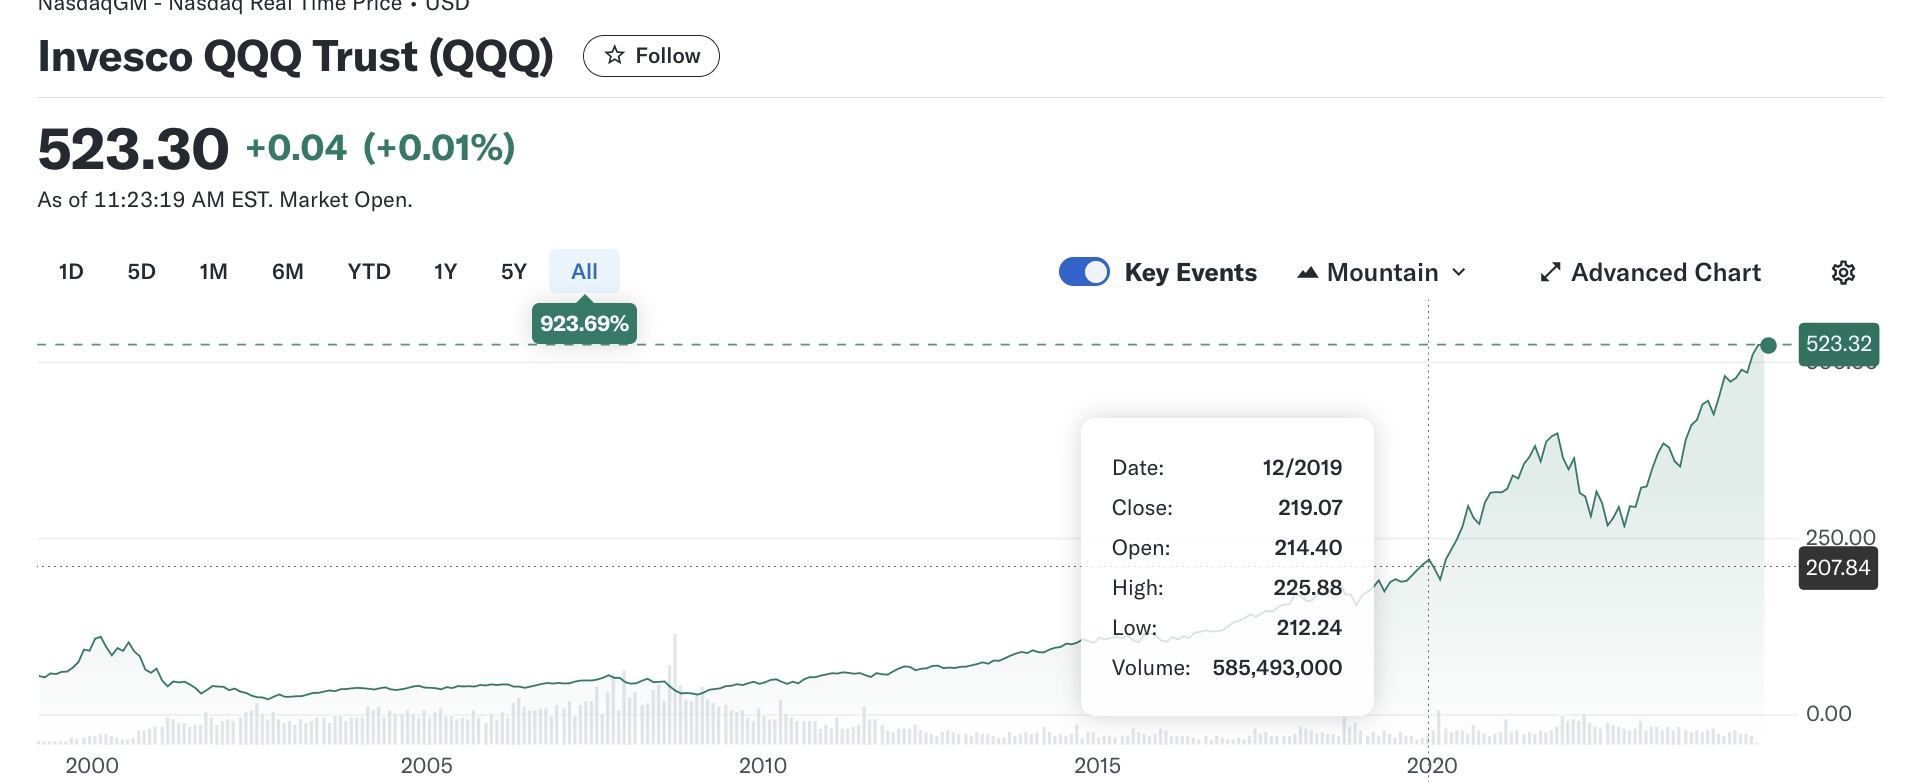This screenshot has width=1926, height=782.
Task: Switch chart to 1M range
Action: click(x=213, y=272)
